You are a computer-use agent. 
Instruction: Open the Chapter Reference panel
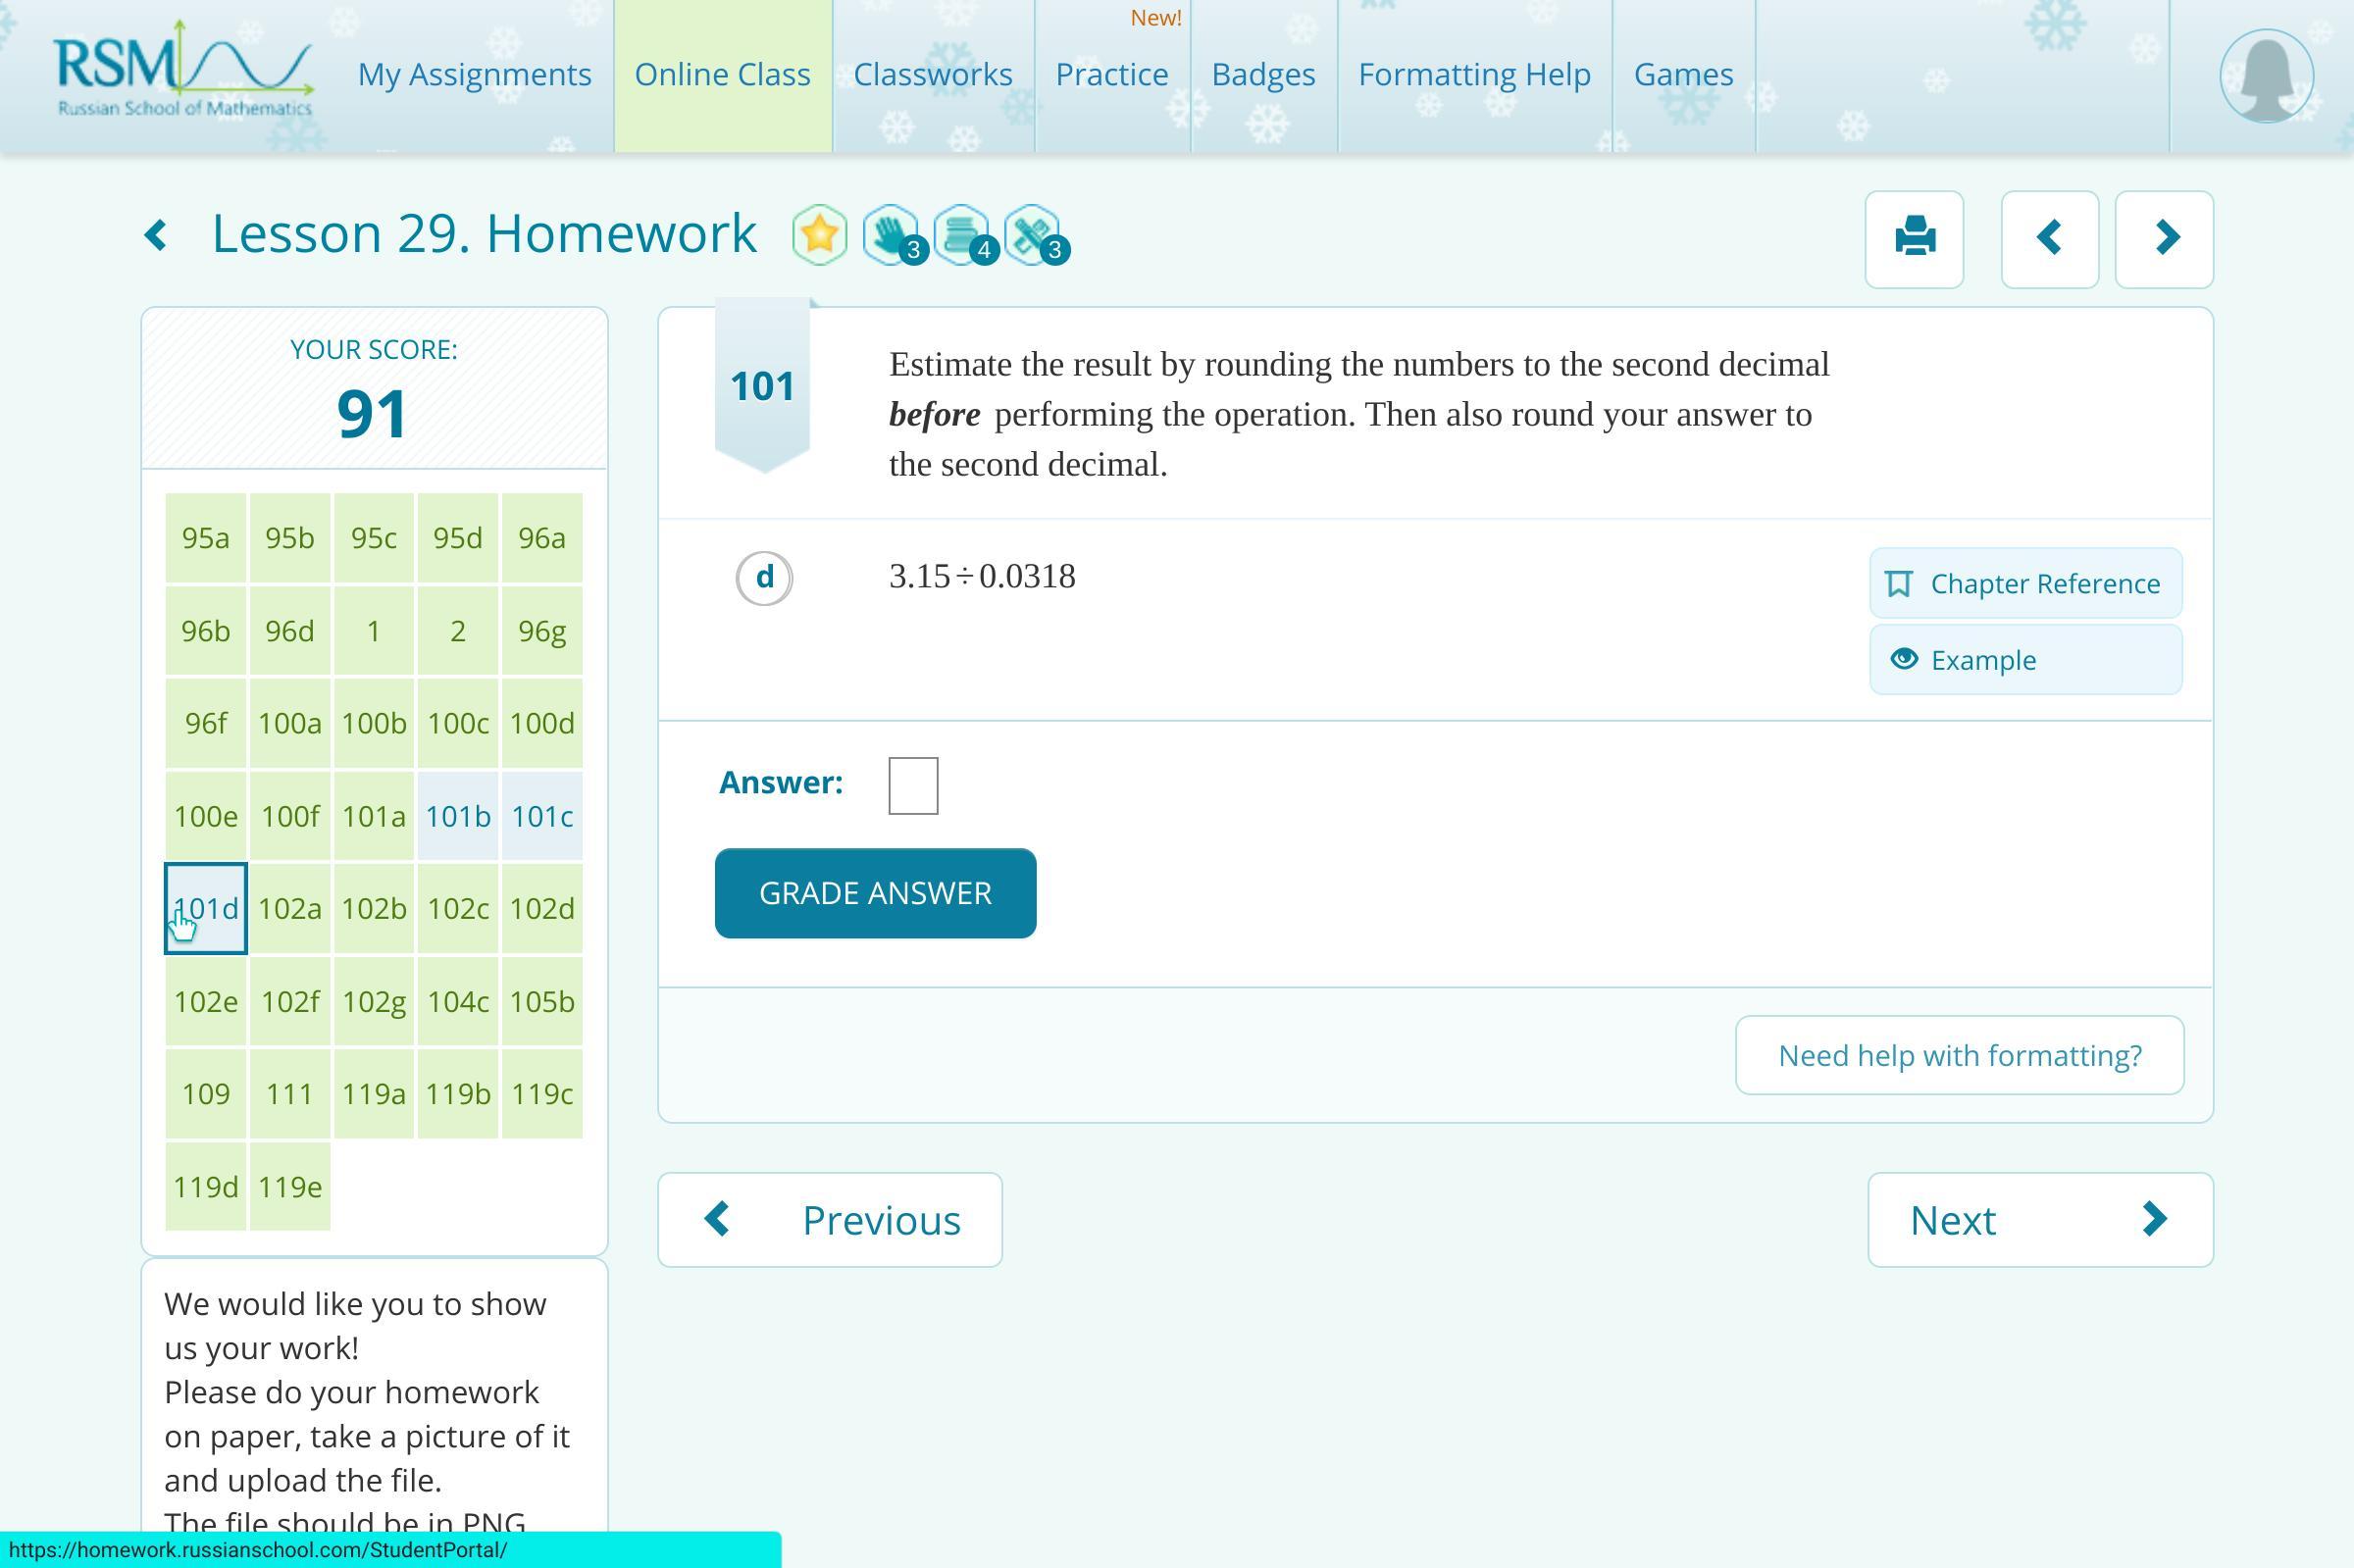(x=2025, y=583)
